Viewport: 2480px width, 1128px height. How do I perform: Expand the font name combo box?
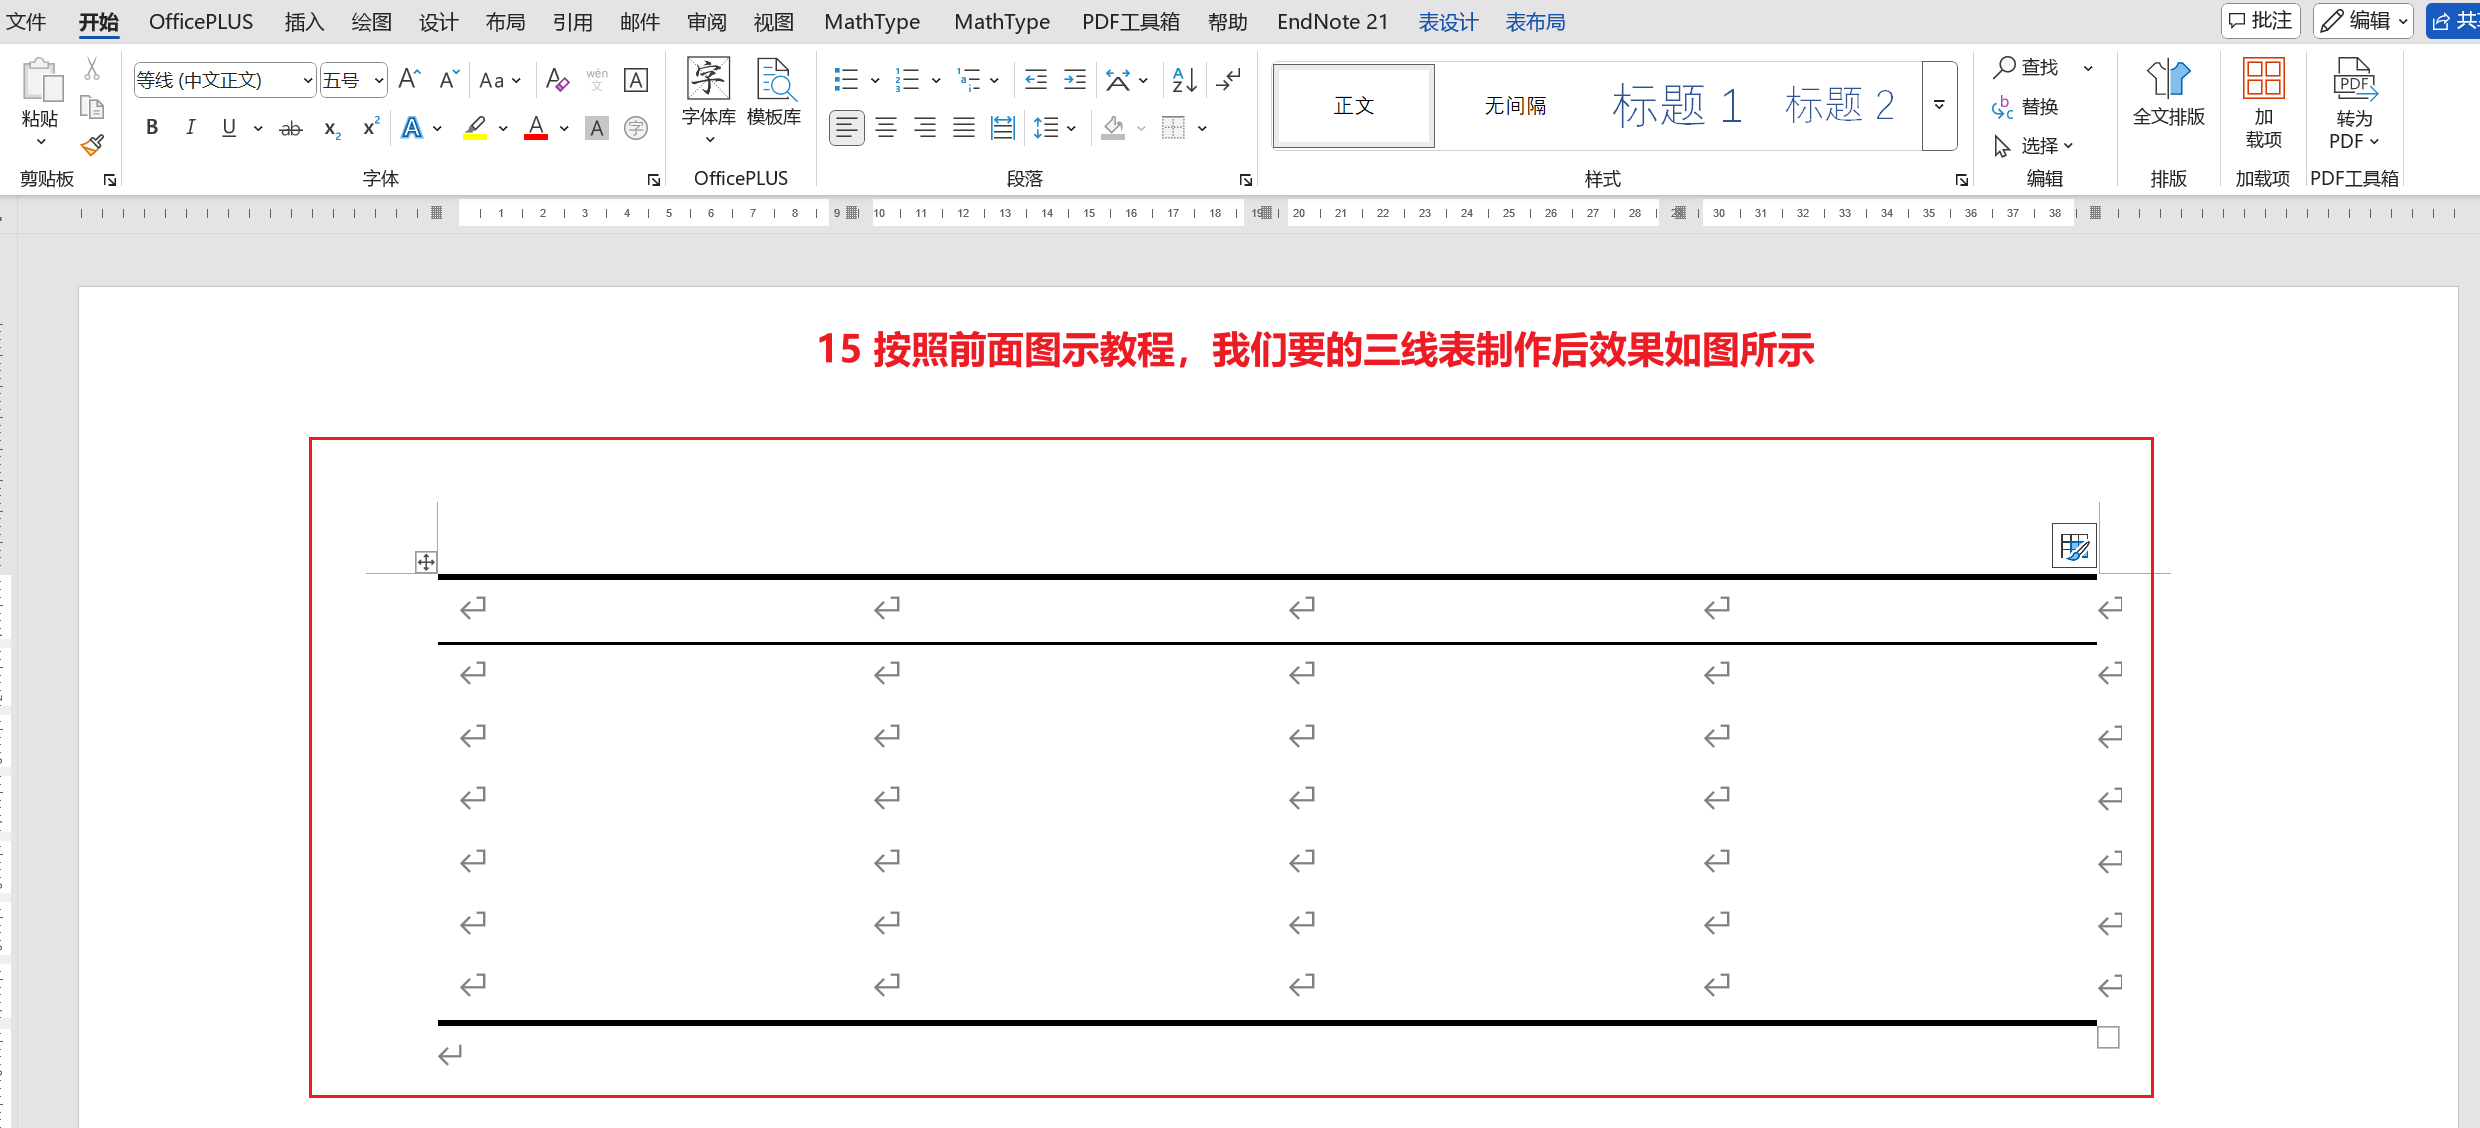click(x=307, y=80)
